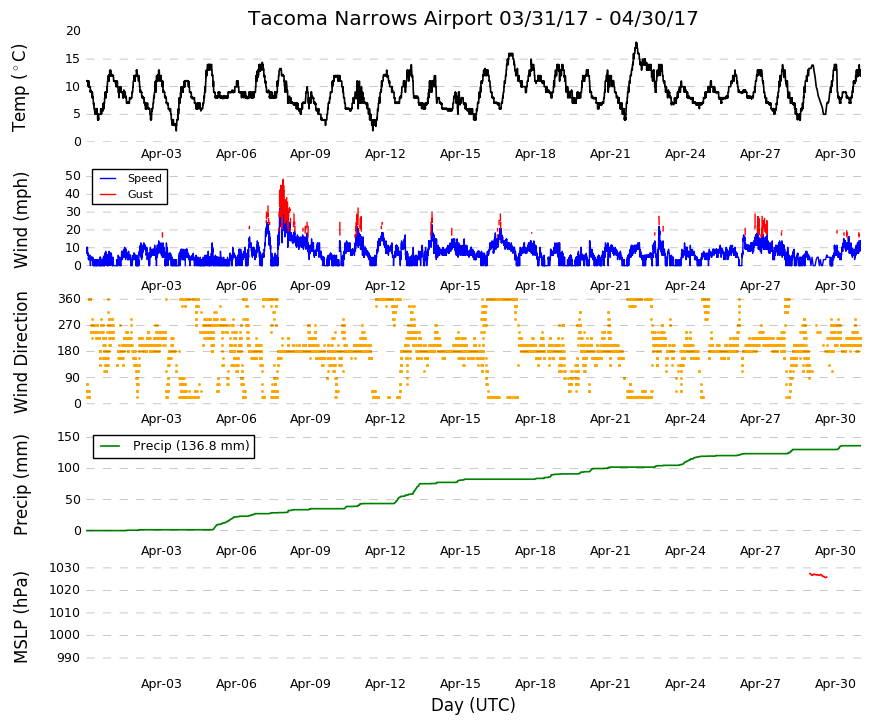Click the highest red gust peak near 50 mph
871x725 pixels.
pos(283,181)
